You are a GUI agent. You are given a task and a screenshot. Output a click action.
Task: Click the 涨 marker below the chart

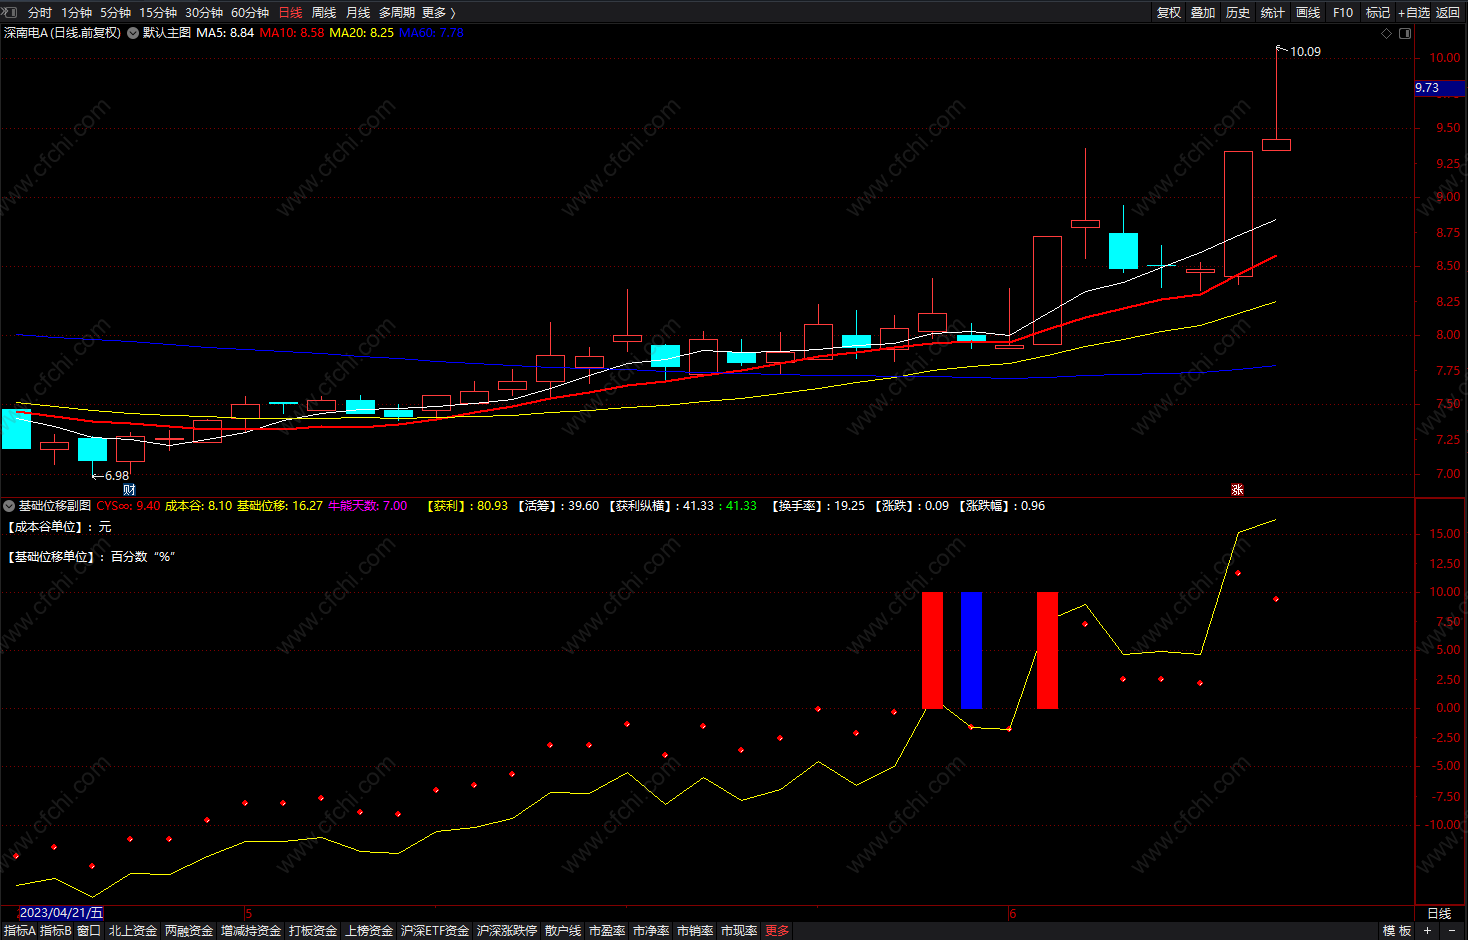(1237, 490)
